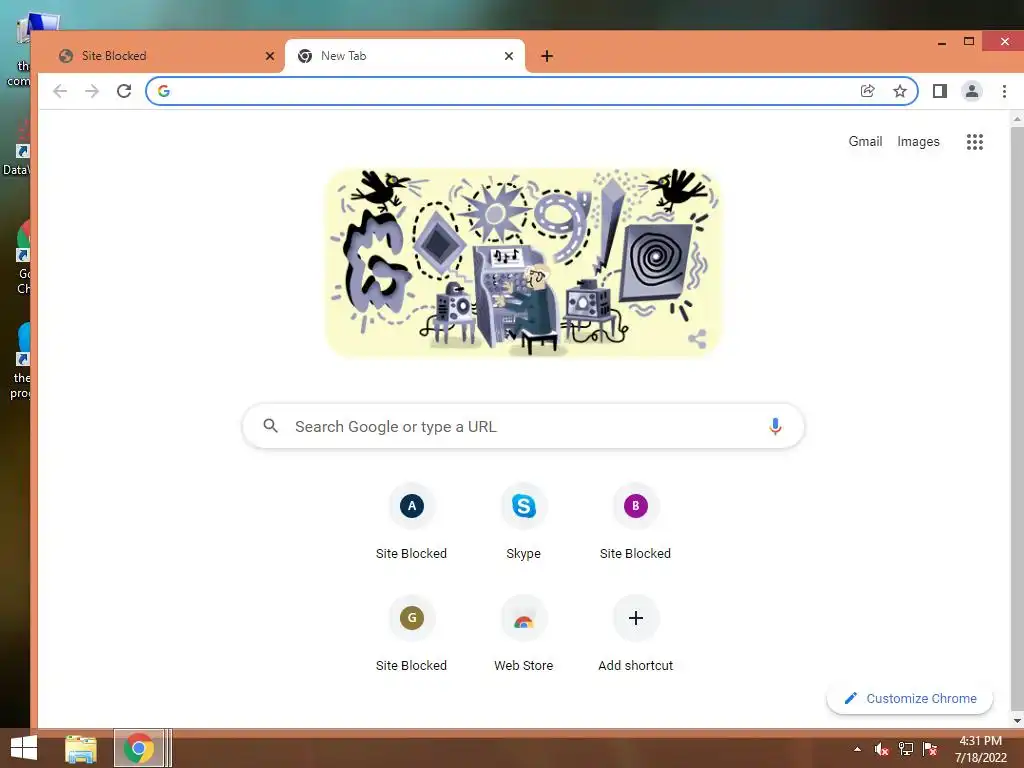Click the Google Doodle image
Image resolution: width=1024 pixels, height=768 pixels.
(x=523, y=263)
